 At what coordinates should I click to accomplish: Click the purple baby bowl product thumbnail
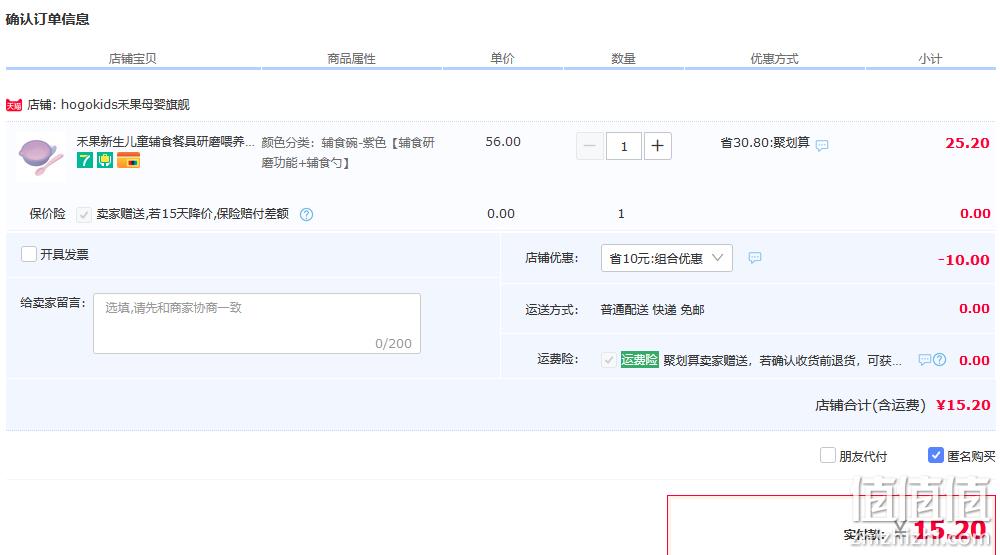tap(41, 157)
